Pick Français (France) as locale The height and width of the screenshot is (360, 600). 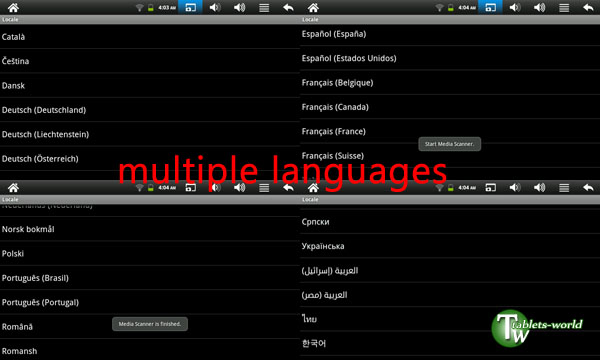coord(450,131)
